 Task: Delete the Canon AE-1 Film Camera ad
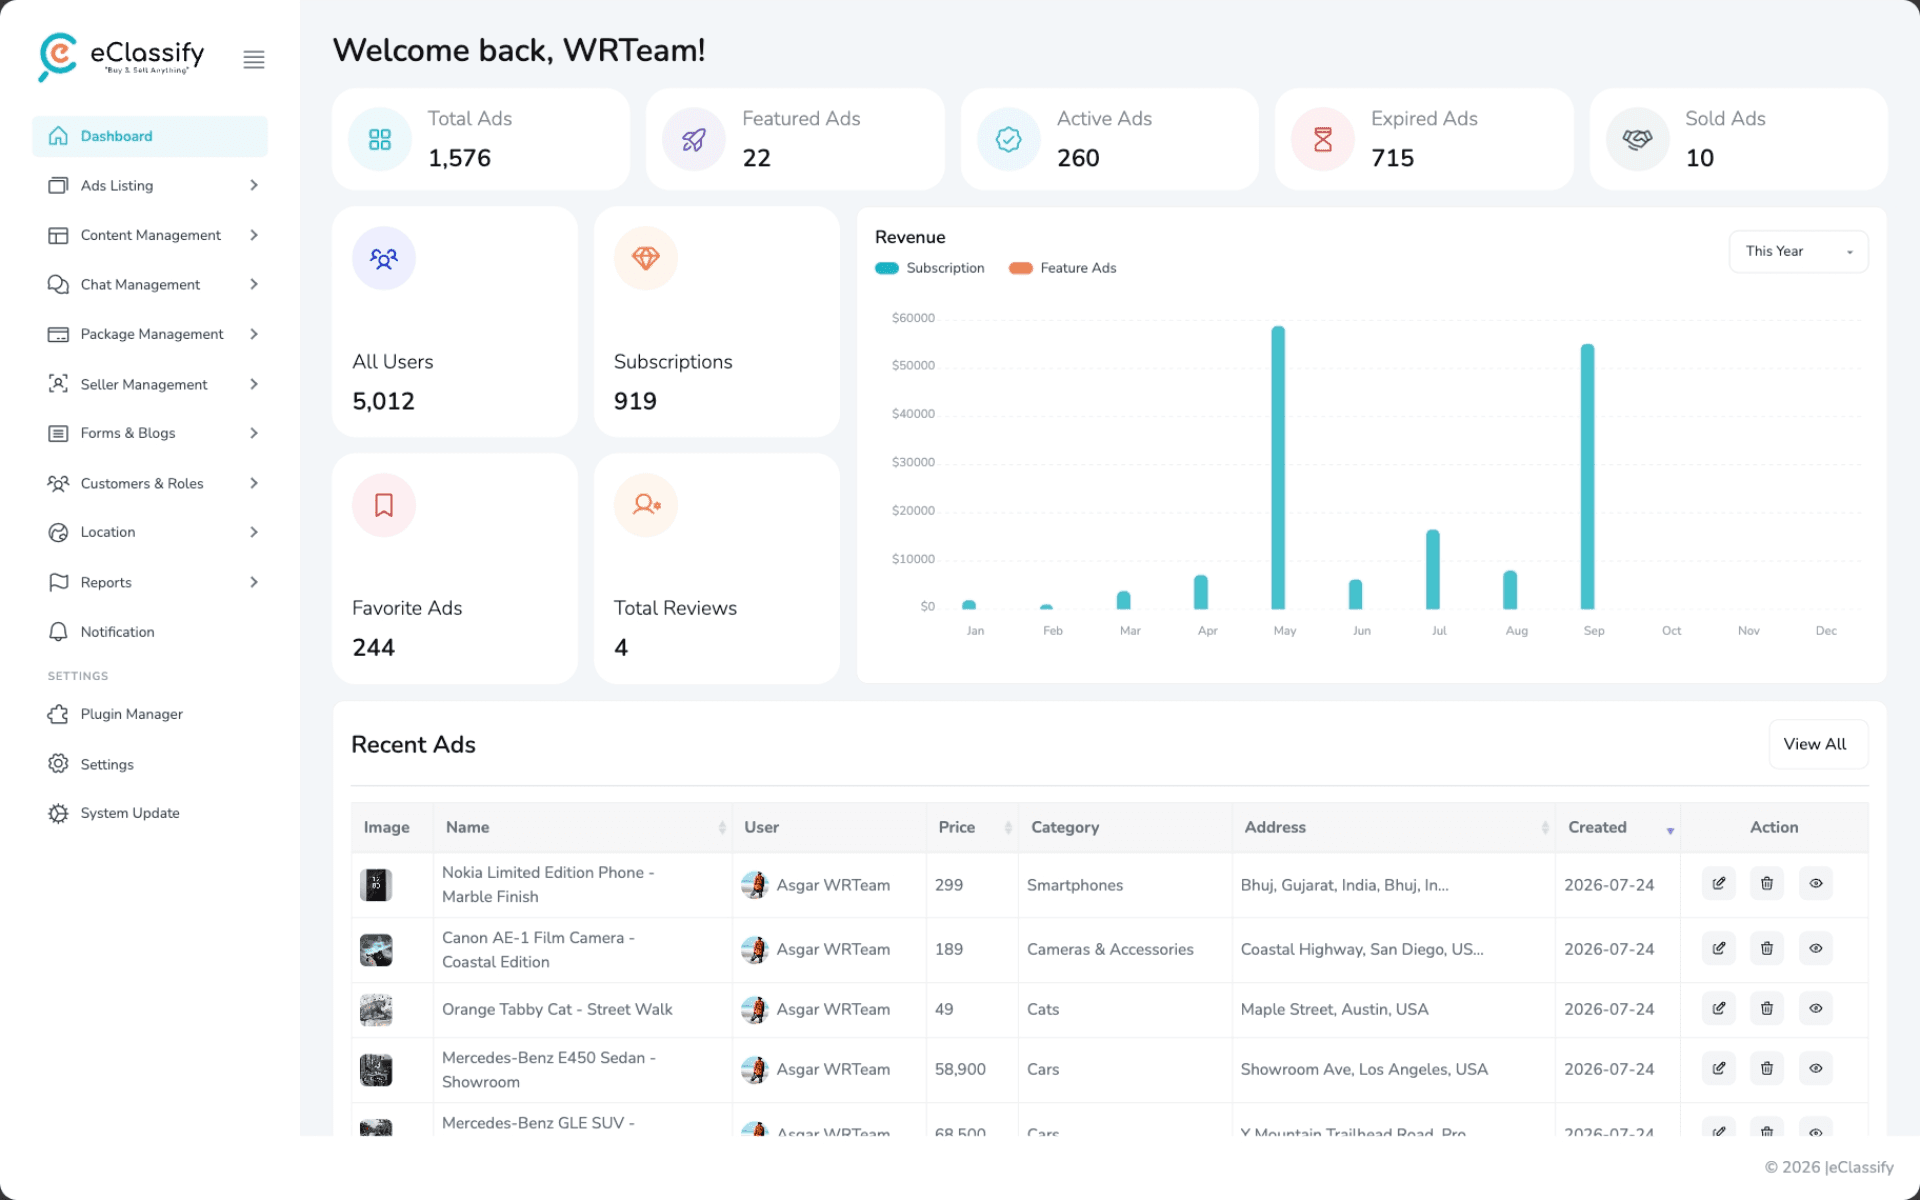pos(1767,949)
